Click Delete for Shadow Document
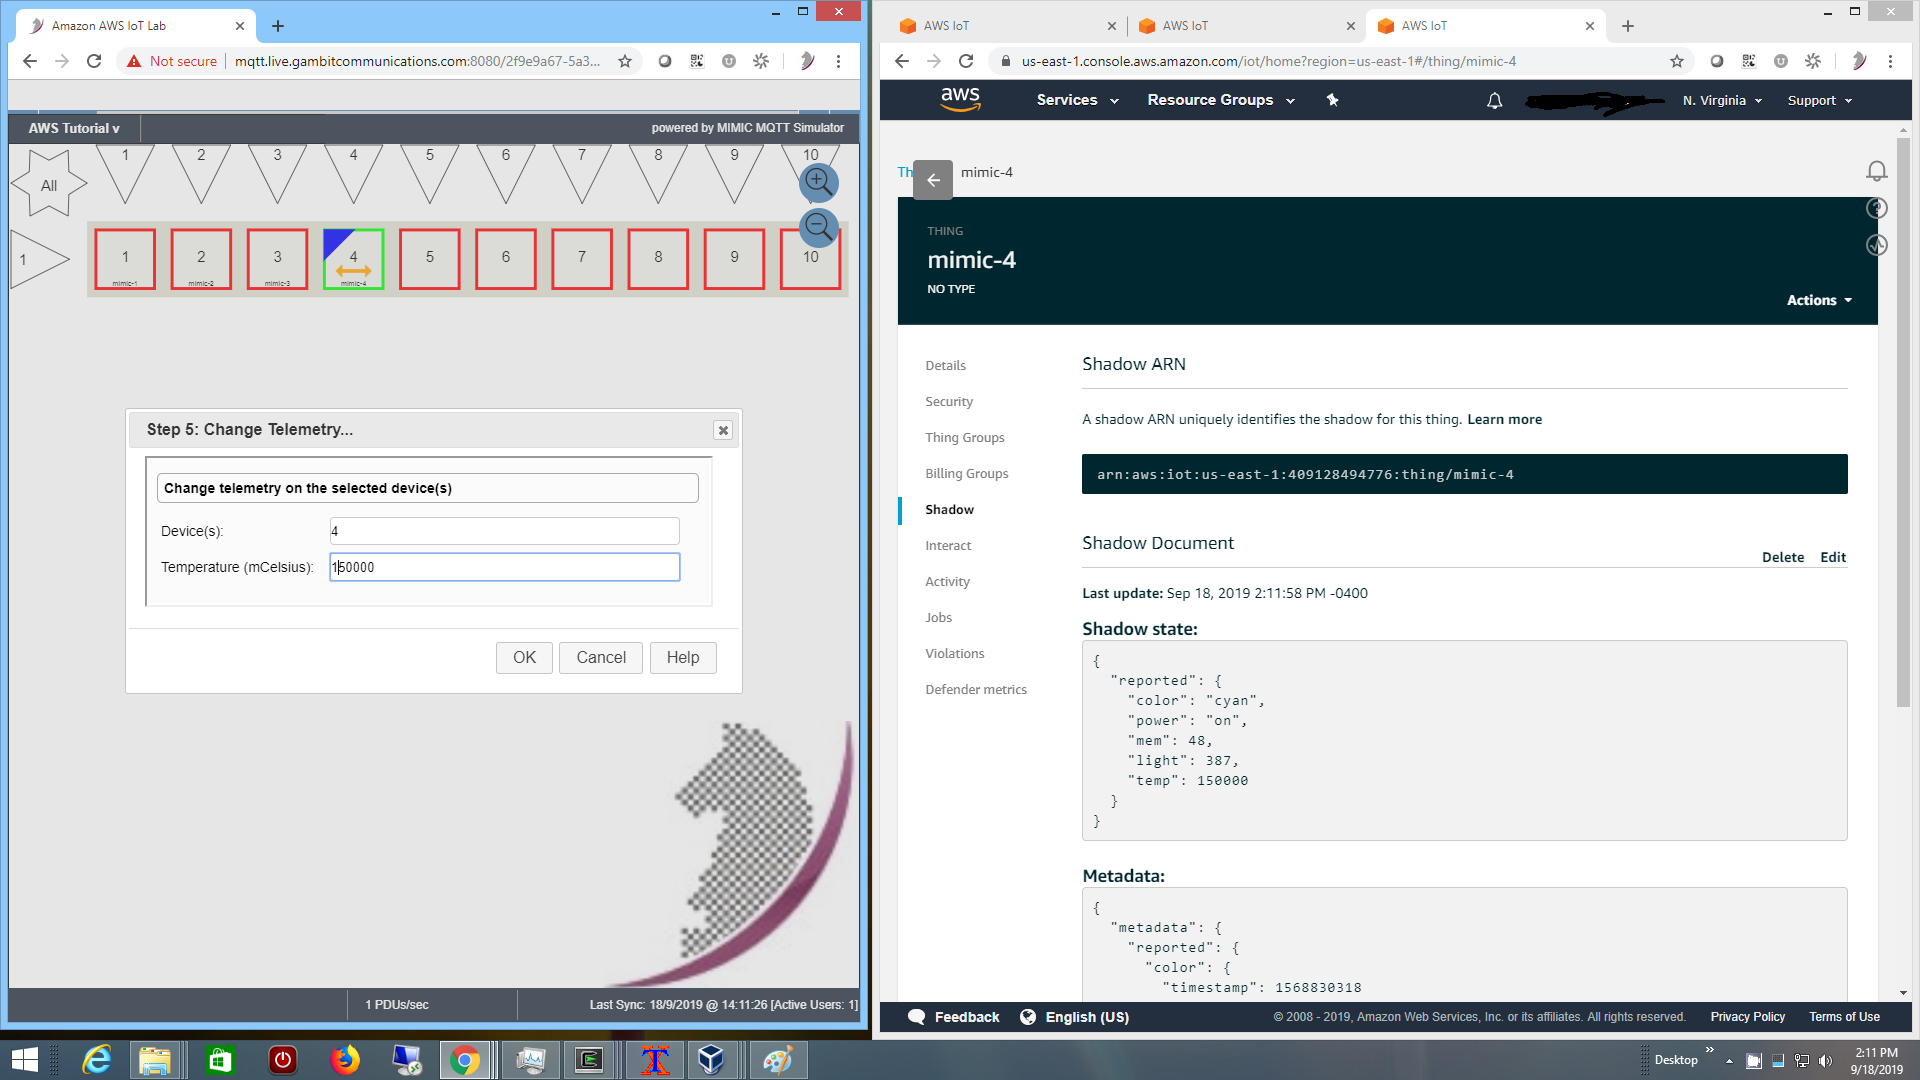 coord(1783,557)
